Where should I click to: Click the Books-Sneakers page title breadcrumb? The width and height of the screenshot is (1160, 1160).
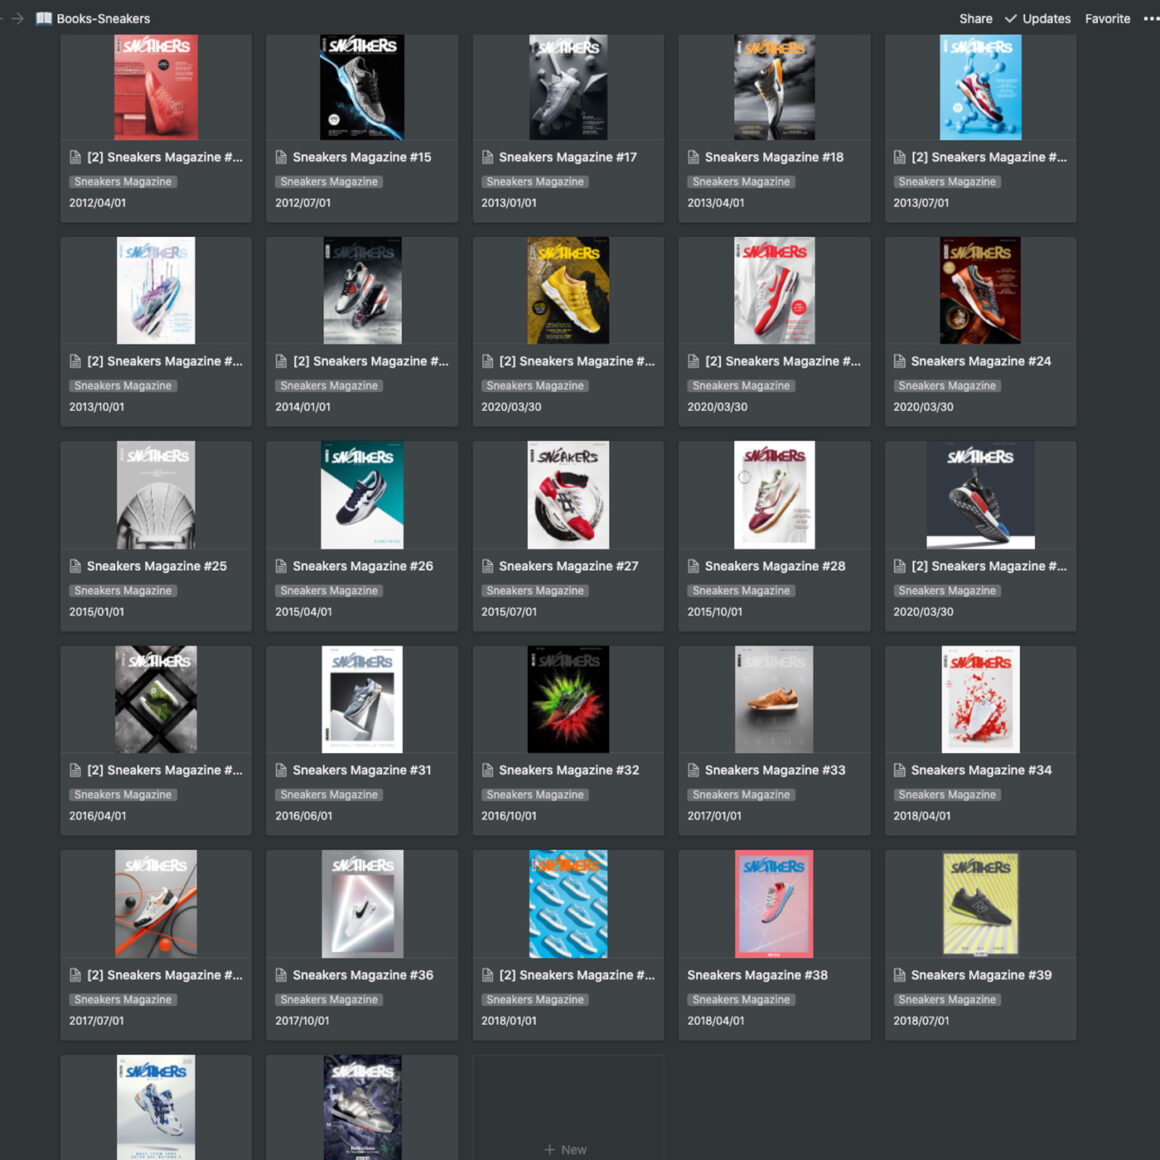point(103,18)
